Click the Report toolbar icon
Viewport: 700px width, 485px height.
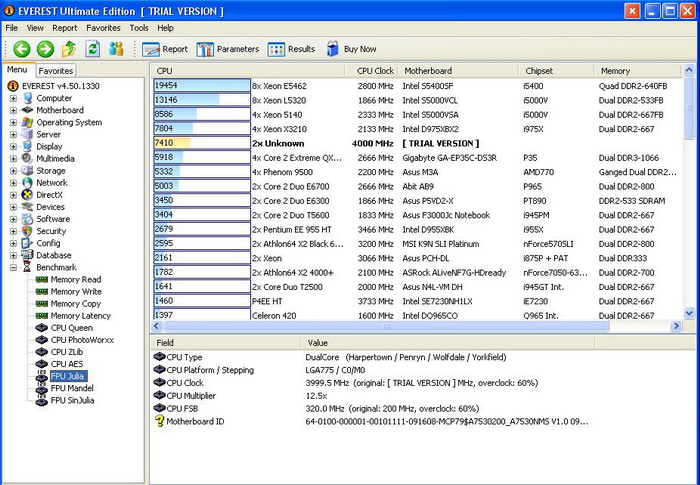(151, 49)
